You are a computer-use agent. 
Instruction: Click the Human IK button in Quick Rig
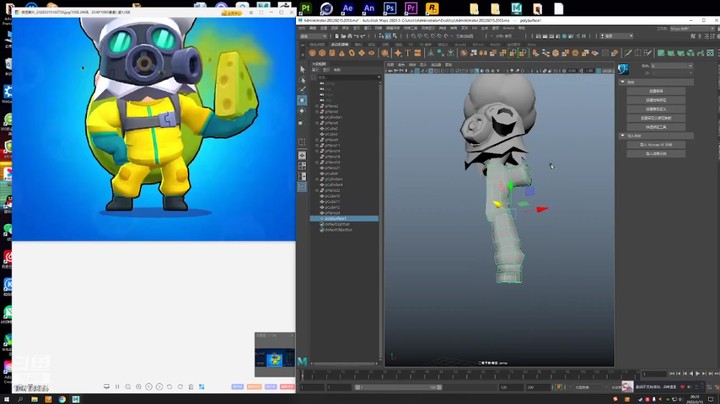click(x=656, y=145)
